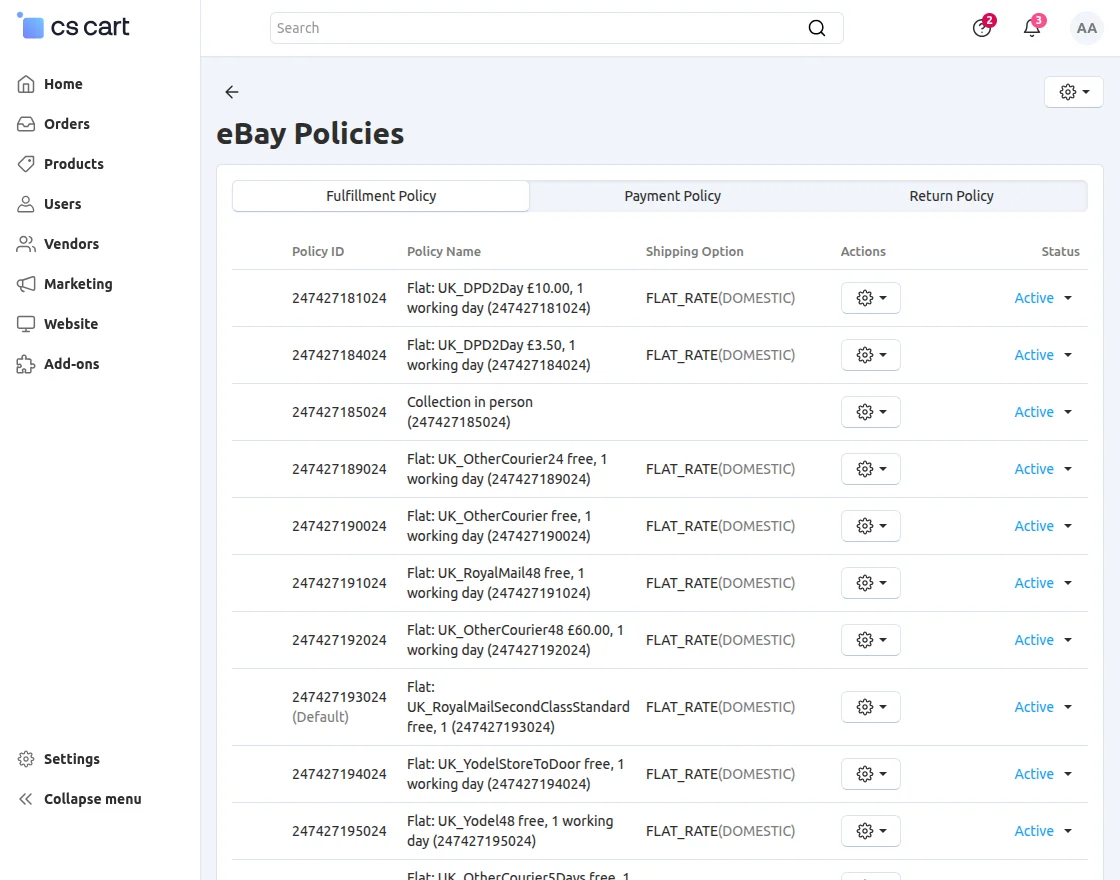Switch to the Payment Policy tab

(672, 196)
